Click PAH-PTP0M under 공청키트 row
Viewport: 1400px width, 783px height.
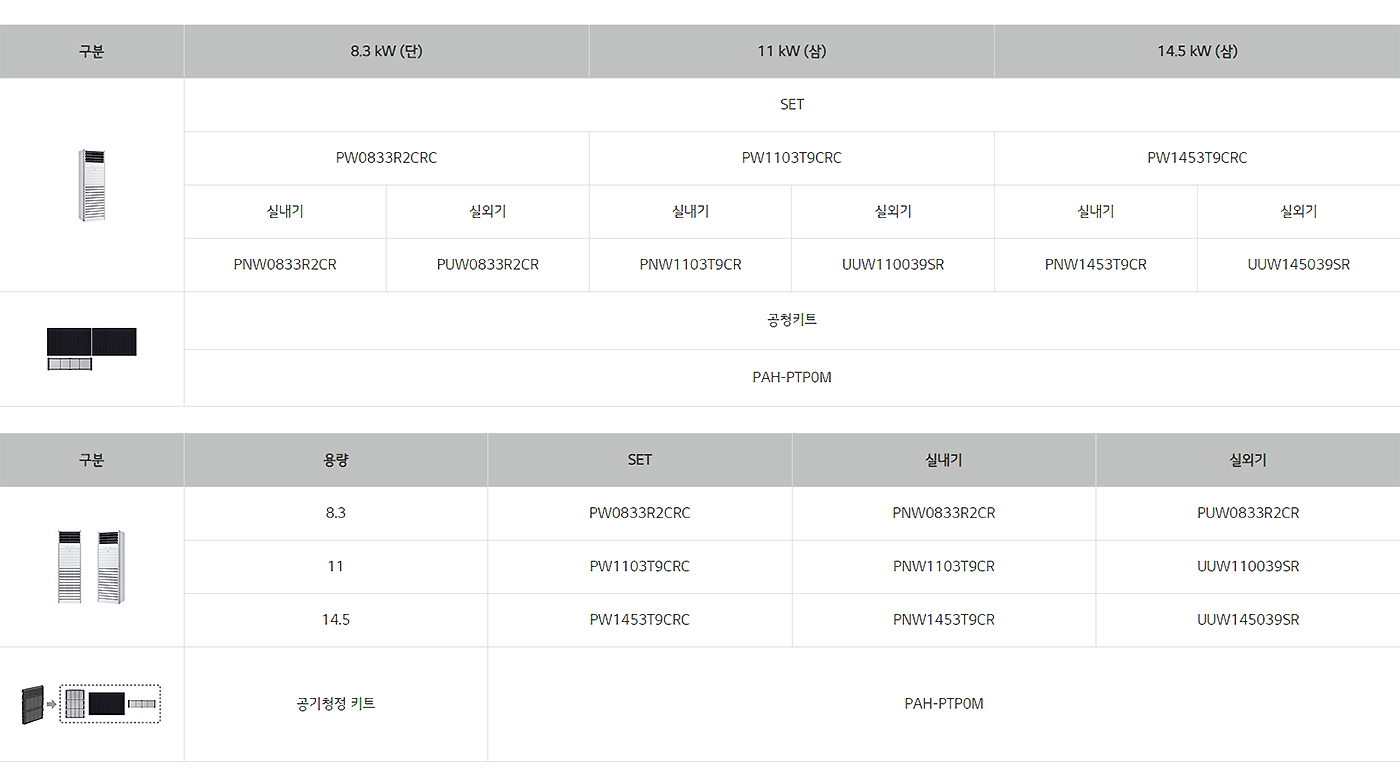tap(791, 377)
